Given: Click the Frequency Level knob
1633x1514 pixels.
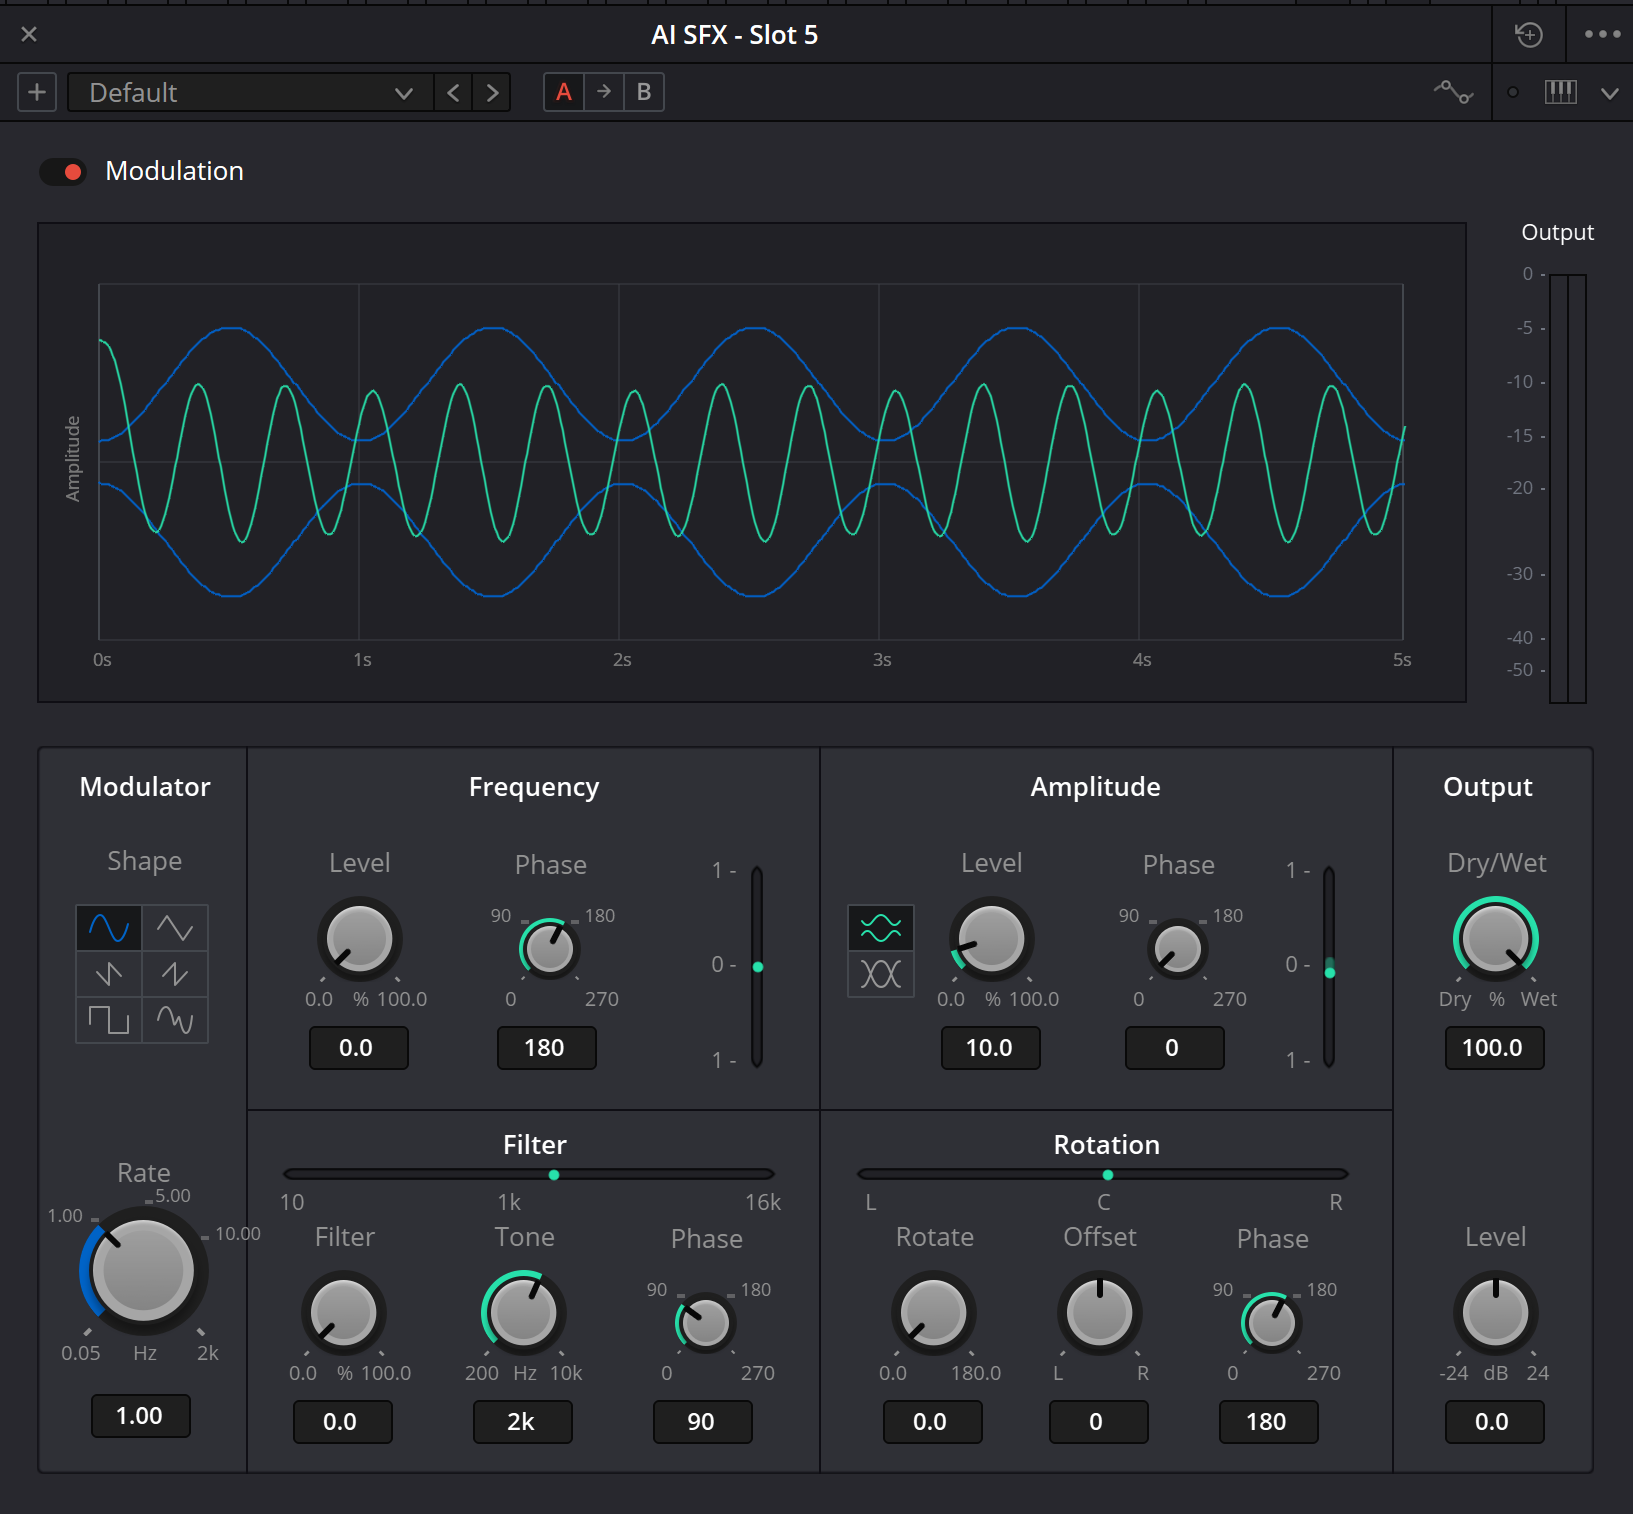Looking at the screenshot, I should click(359, 938).
